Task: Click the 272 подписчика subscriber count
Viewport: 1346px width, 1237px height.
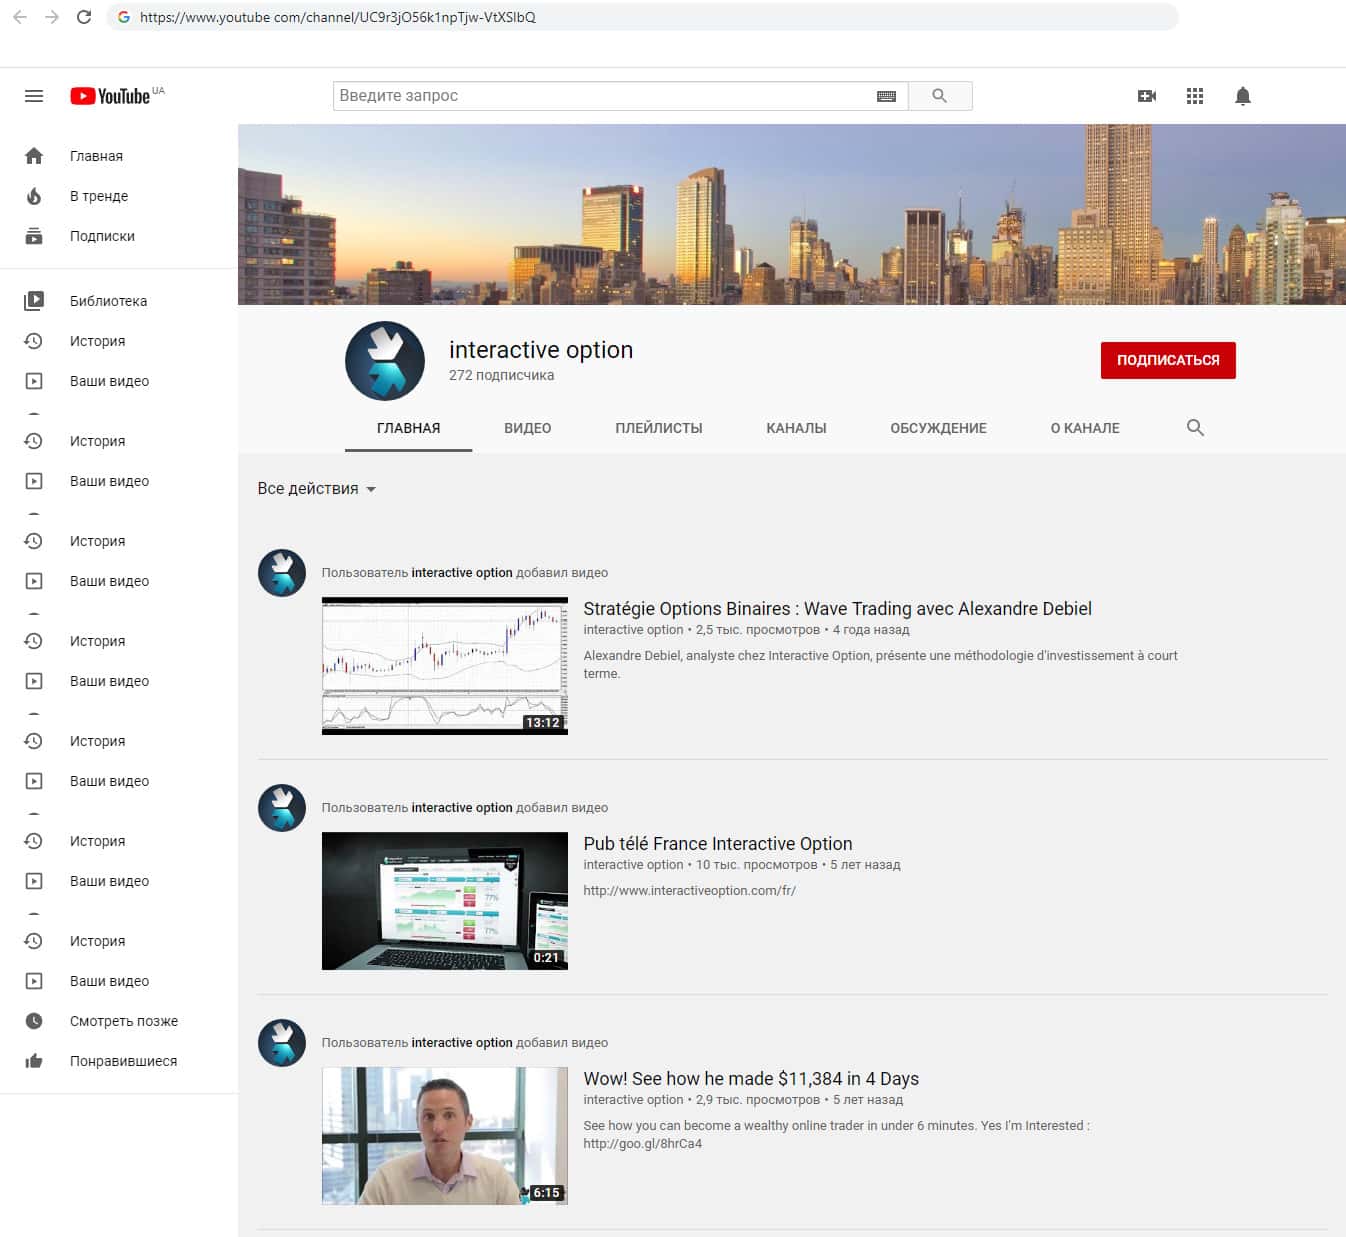Action: [x=501, y=376]
